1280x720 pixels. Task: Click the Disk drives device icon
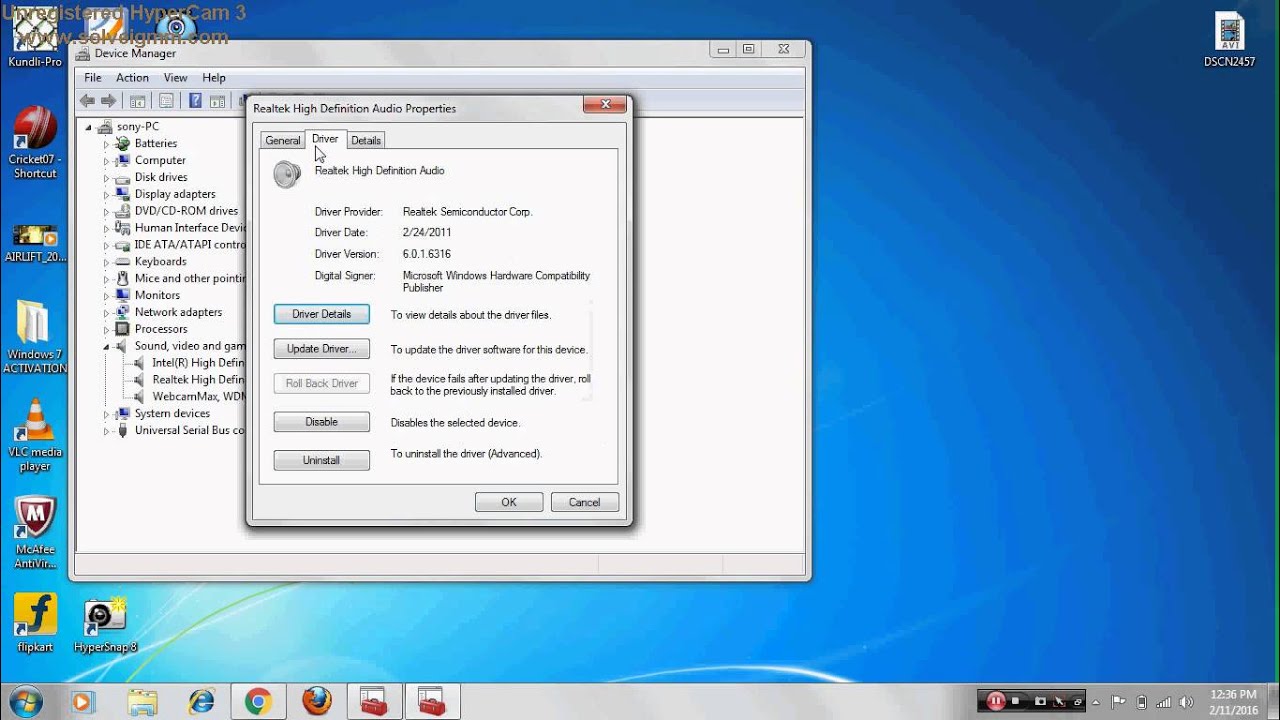pyautogui.click(x=123, y=177)
